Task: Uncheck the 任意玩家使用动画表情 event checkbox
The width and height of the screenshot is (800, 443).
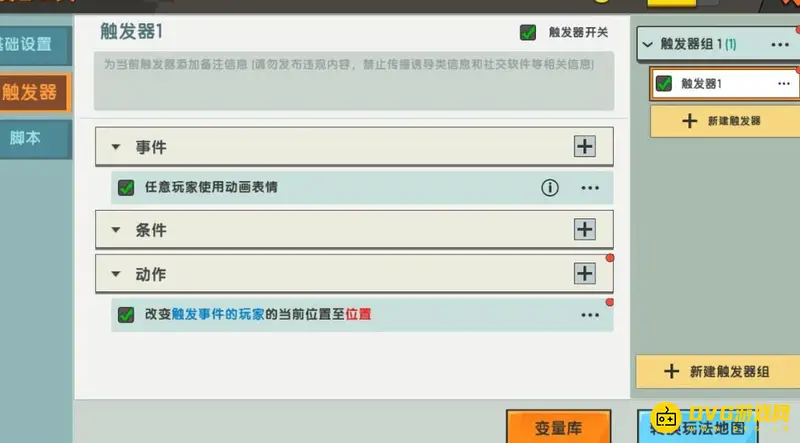Action: pos(126,188)
